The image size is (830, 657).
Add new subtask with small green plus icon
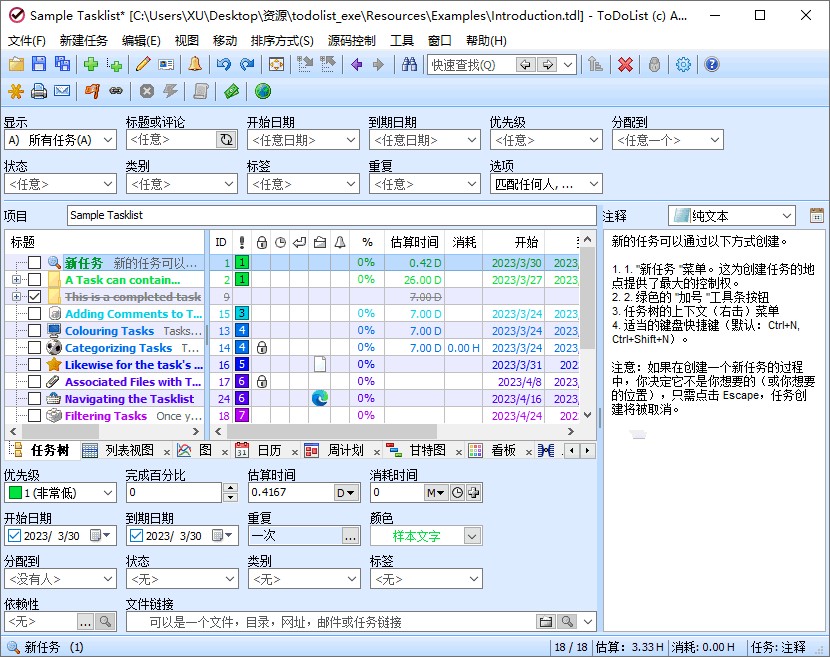(114, 65)
